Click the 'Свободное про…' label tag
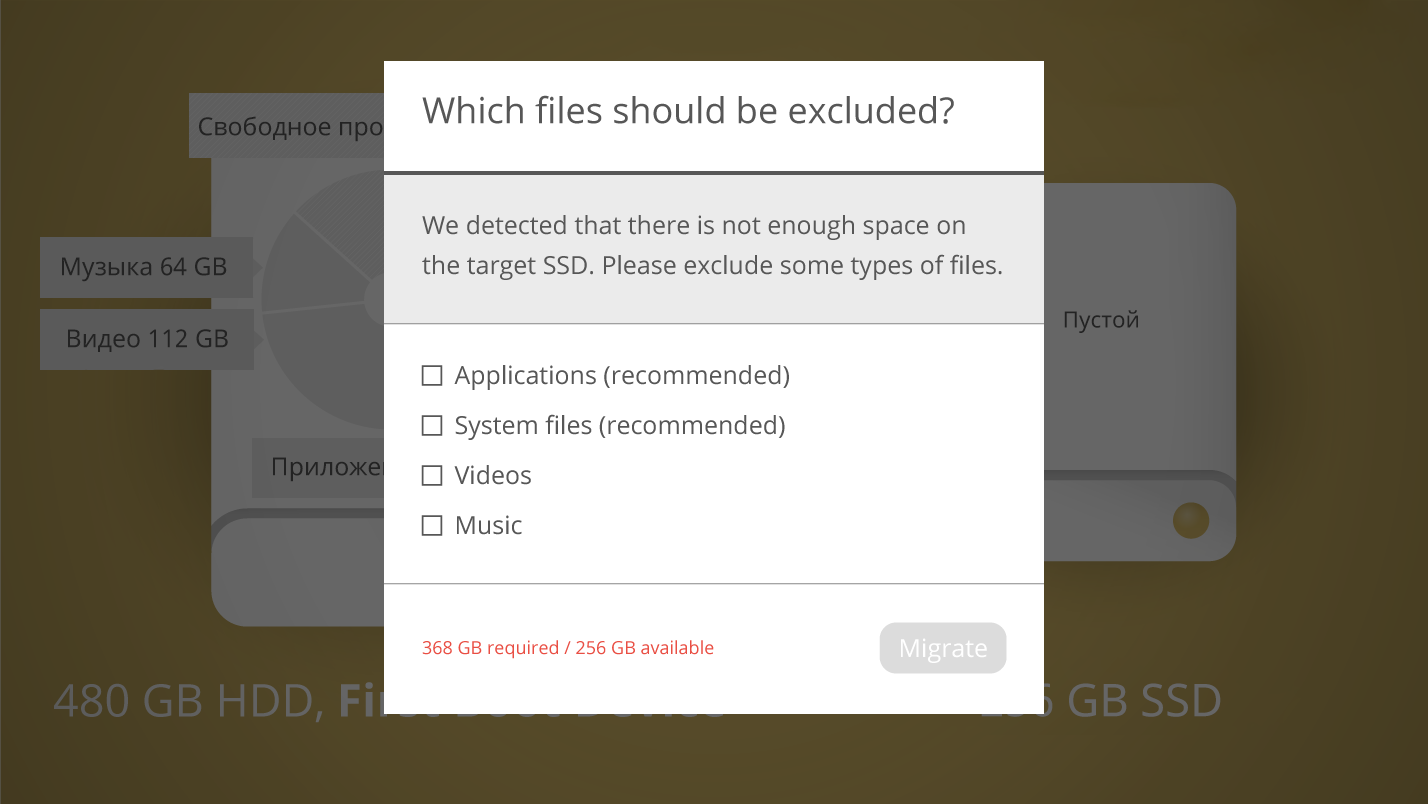The width and height of the screenshot is (1428, 804). [x=288, y=127]
